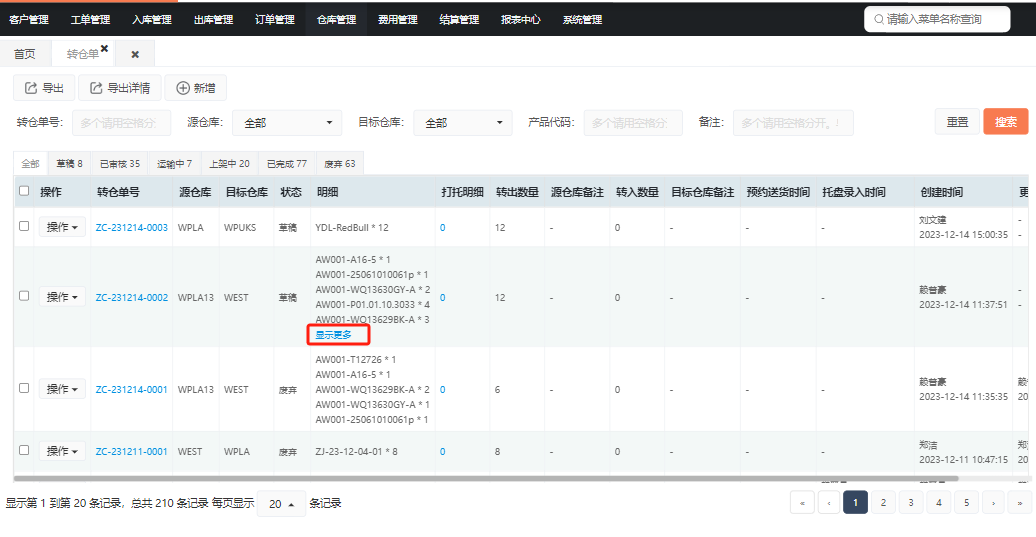Click the horizontal table scrollbar
This screenshot has width=1036, height=537.
(x=486, y=478)
